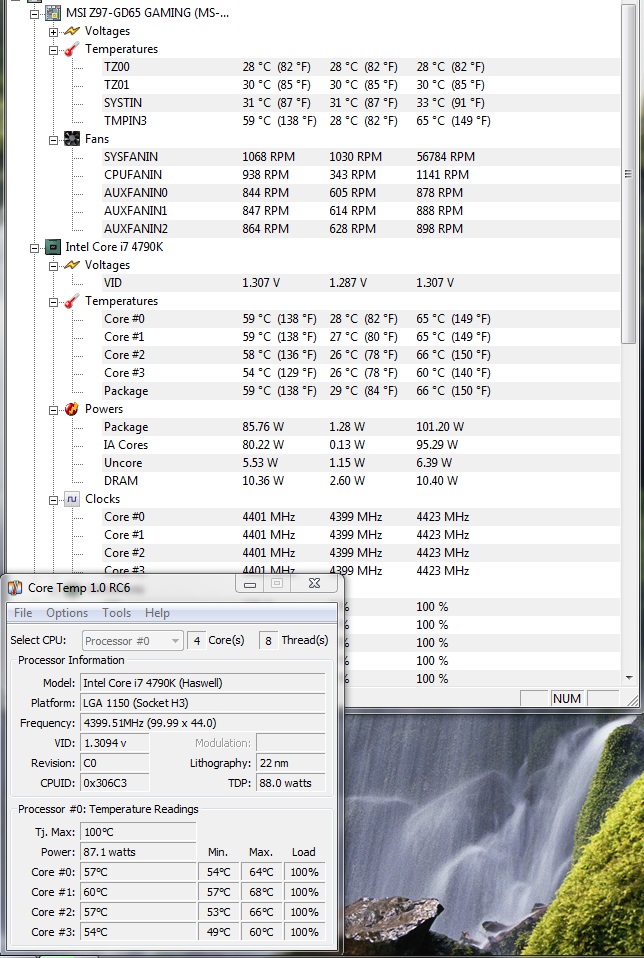Open the Options menu in Core Temp

click(67, 613)
